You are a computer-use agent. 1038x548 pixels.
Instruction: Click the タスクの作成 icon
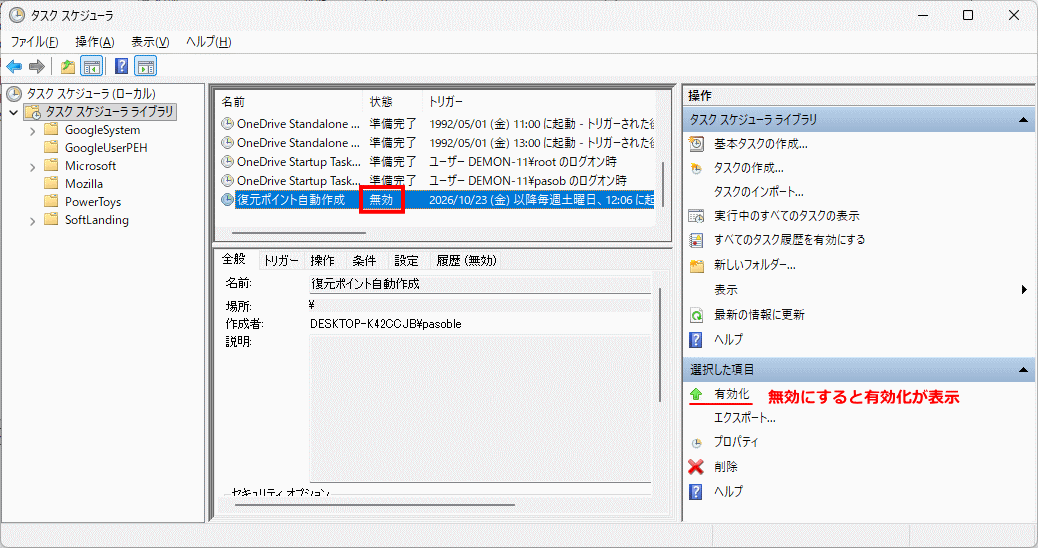coord(696,168)
